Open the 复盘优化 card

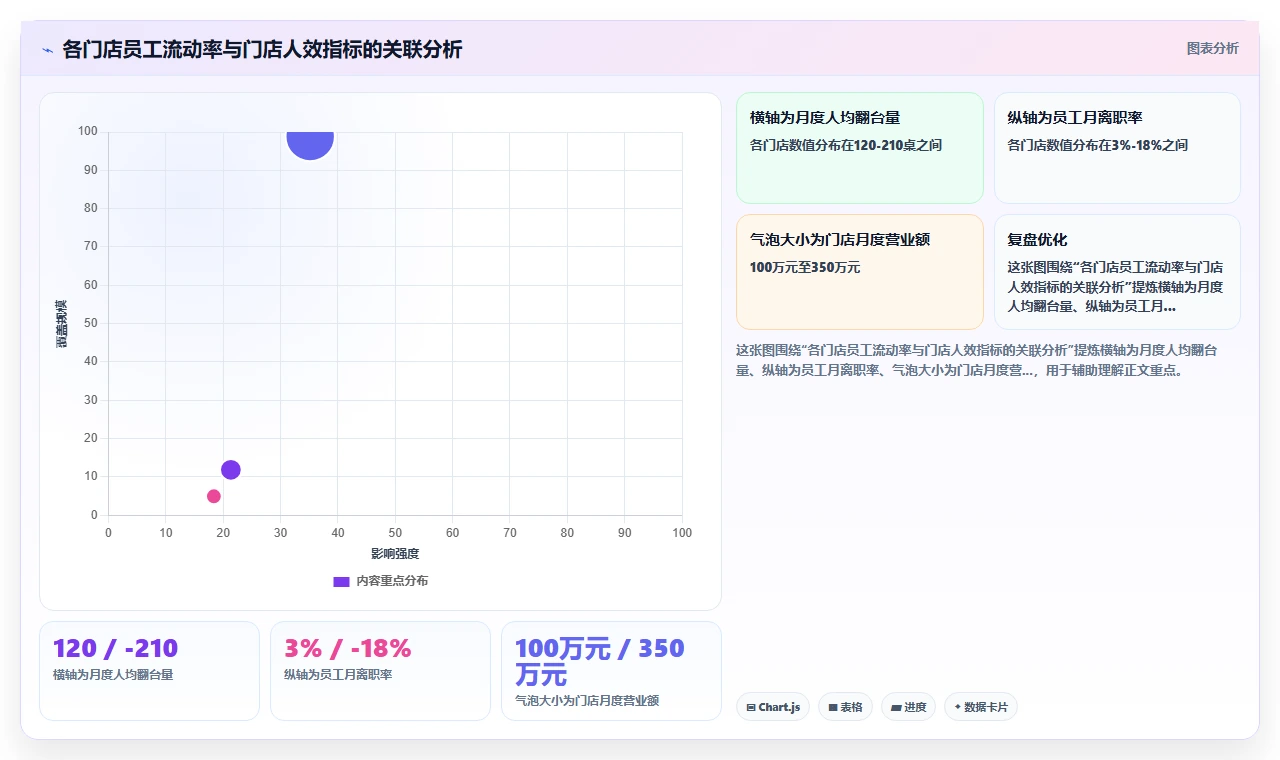click(x=1117, y=271)
